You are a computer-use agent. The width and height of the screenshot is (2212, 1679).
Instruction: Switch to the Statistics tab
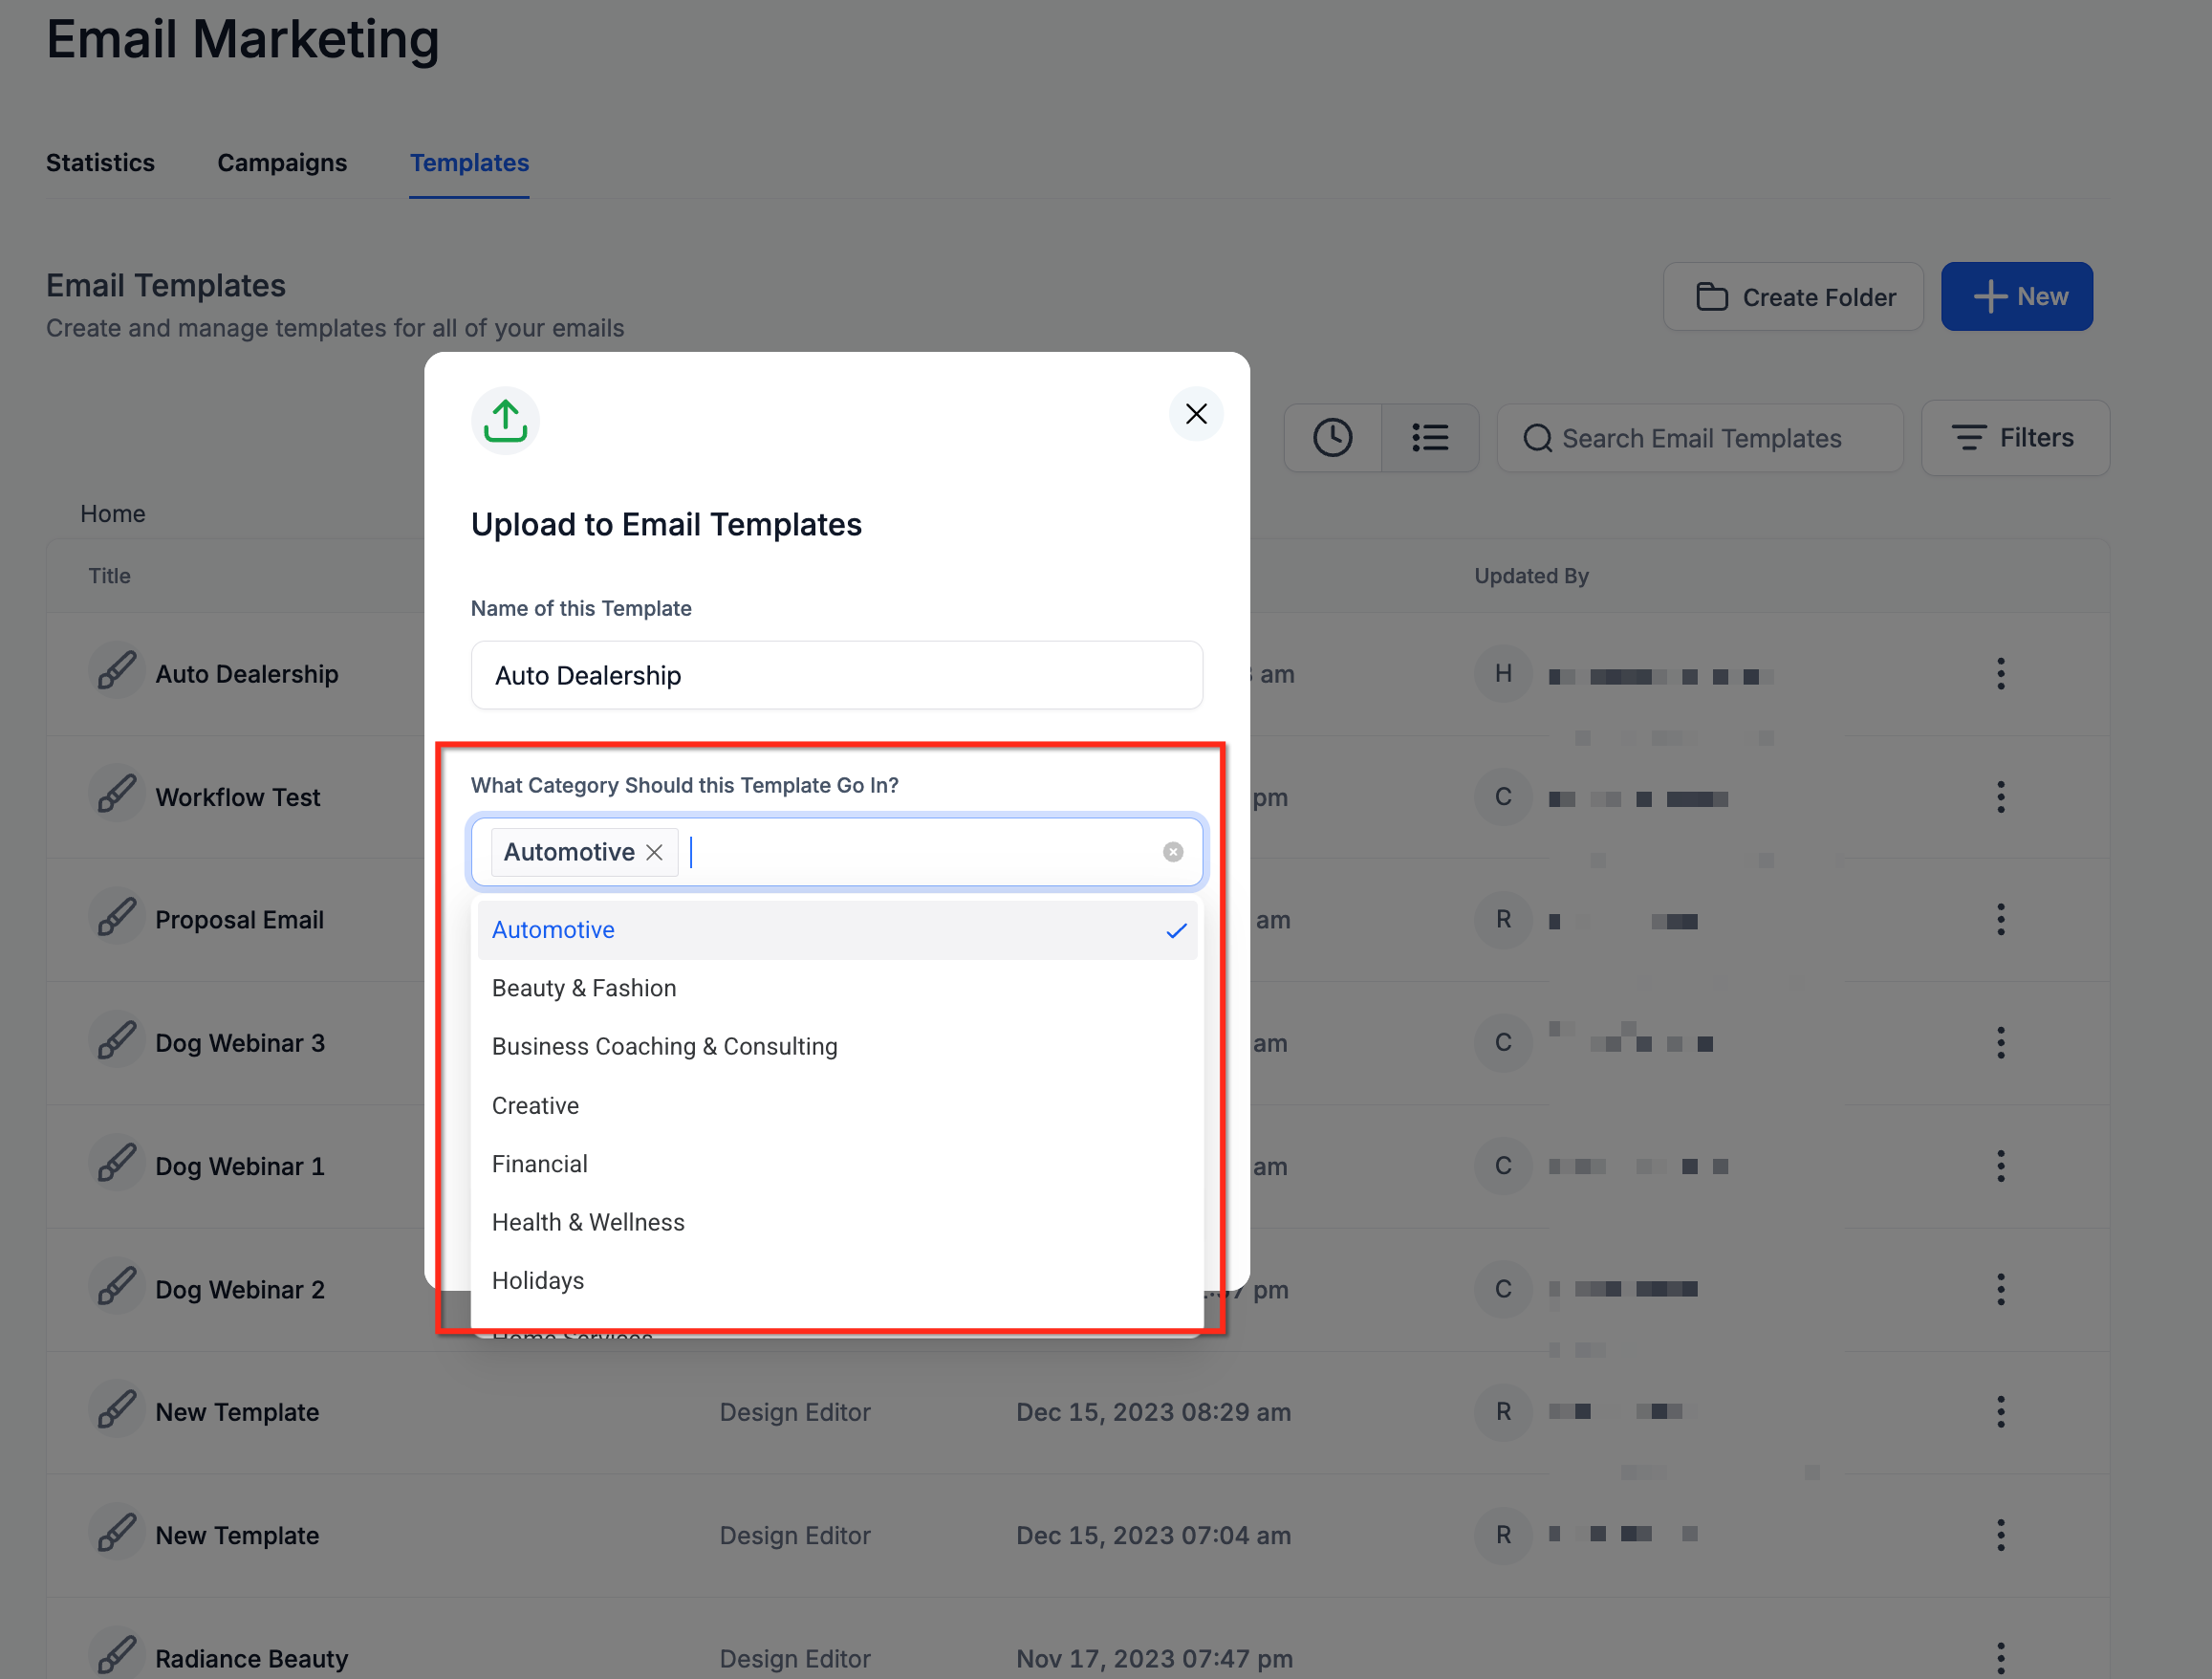click(x=100, y=163)
